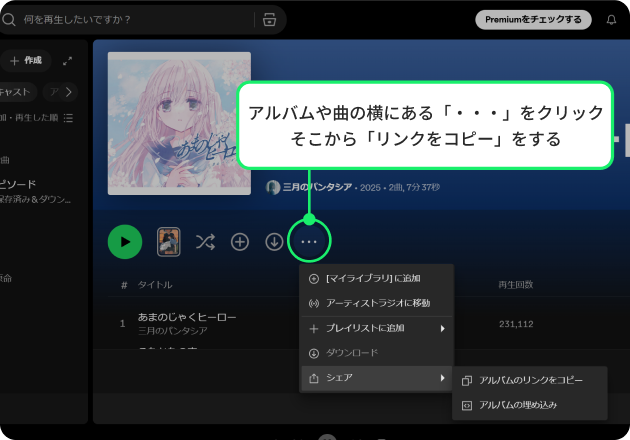The width and height of the screenshot is (630, 440).
Task: Expand the シェア submenu
Action: click(376, 378)
